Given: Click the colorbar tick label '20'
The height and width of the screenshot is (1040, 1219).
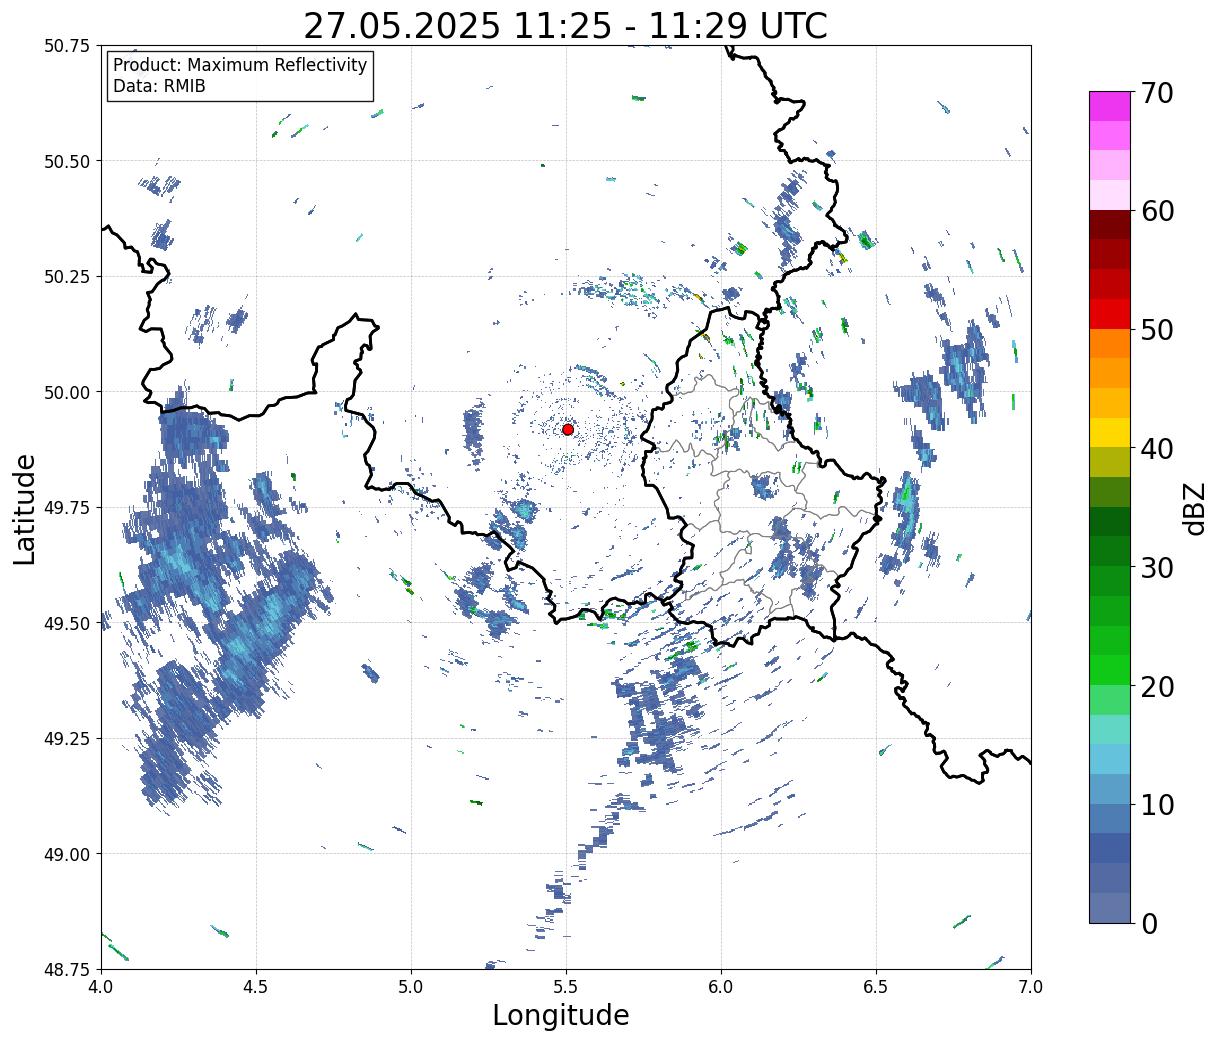Looking at the screenshot, I should [1157, 686].
